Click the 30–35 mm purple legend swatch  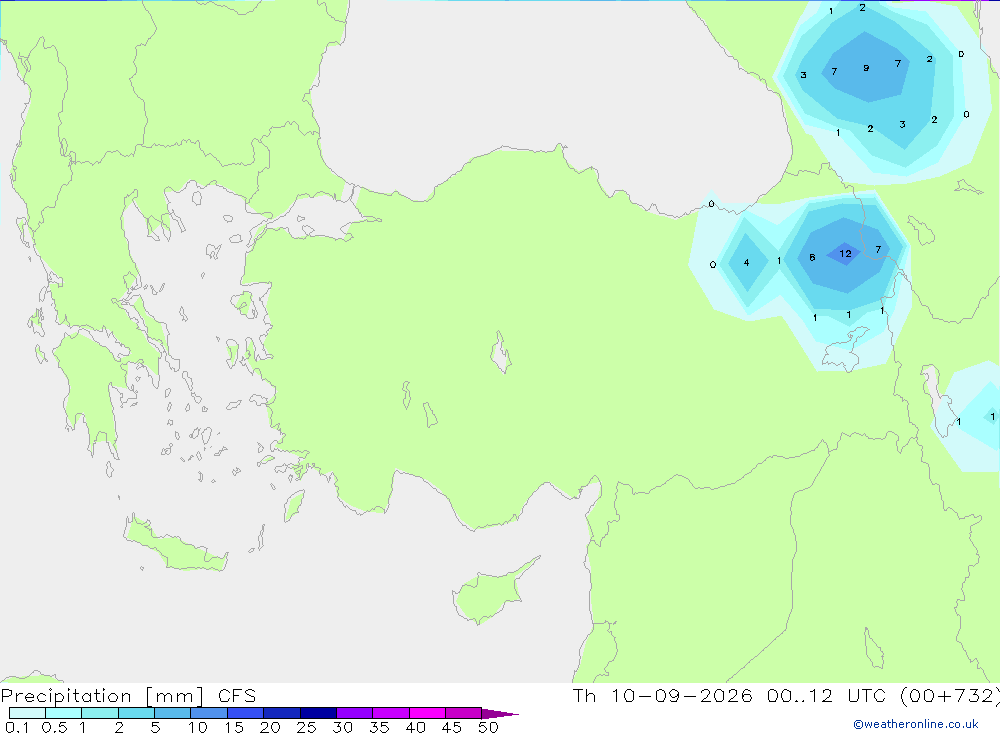pyautogui.click(x=354, y=713)
